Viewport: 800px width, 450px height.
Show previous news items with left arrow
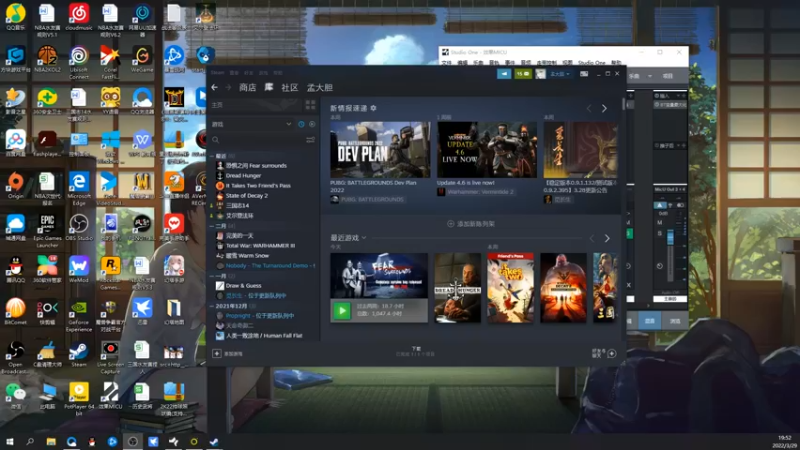click(x=589, y=108)
